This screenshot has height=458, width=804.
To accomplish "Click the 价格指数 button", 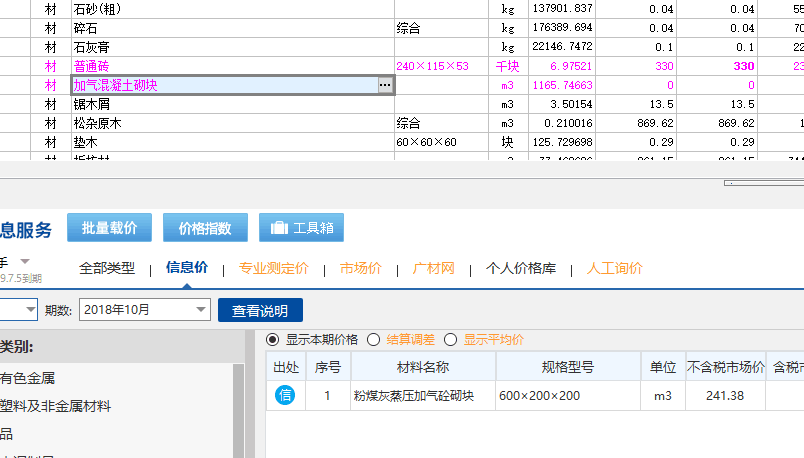I will click(x=205, y=227).
